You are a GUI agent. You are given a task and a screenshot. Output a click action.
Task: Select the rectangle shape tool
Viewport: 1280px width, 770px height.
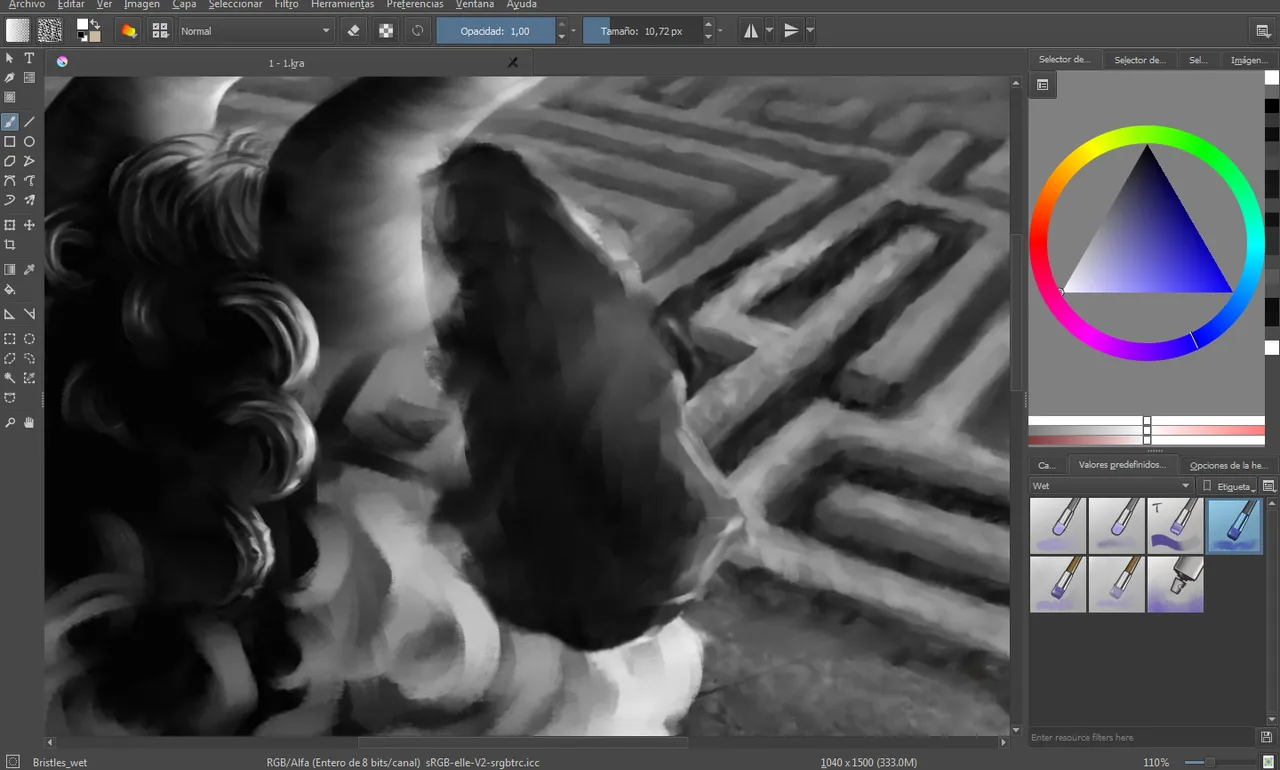pyautogui.click(x=10, y=141)
